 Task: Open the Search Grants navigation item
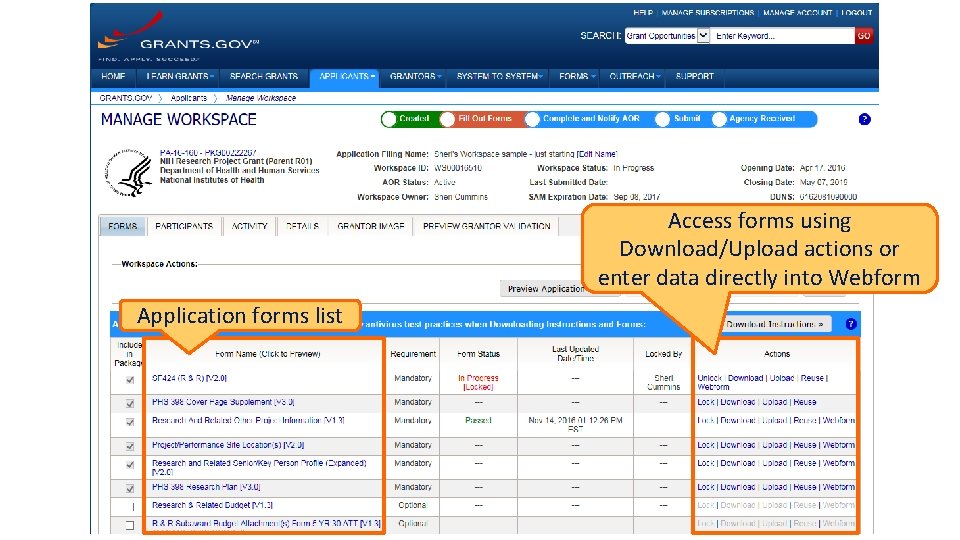click(264, 77)
